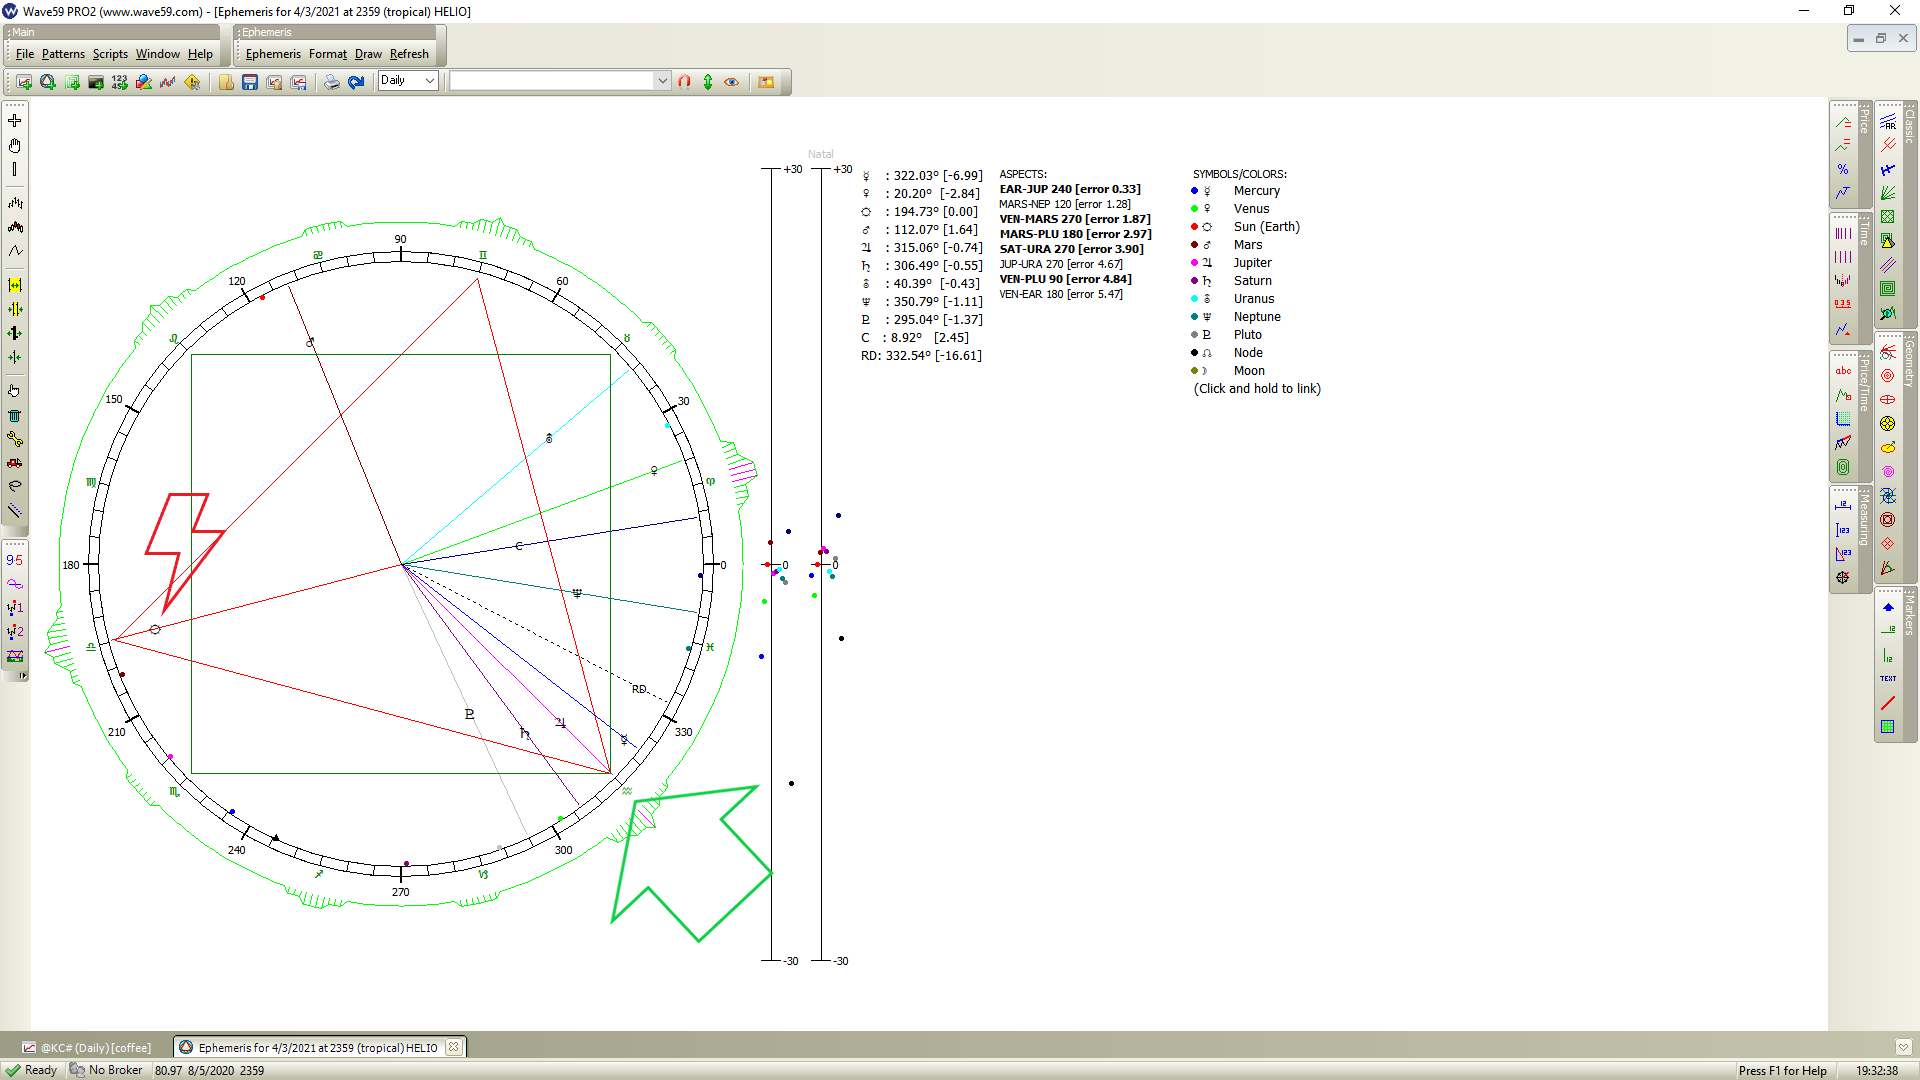Open the Ephemeris menu

[273, 54]
